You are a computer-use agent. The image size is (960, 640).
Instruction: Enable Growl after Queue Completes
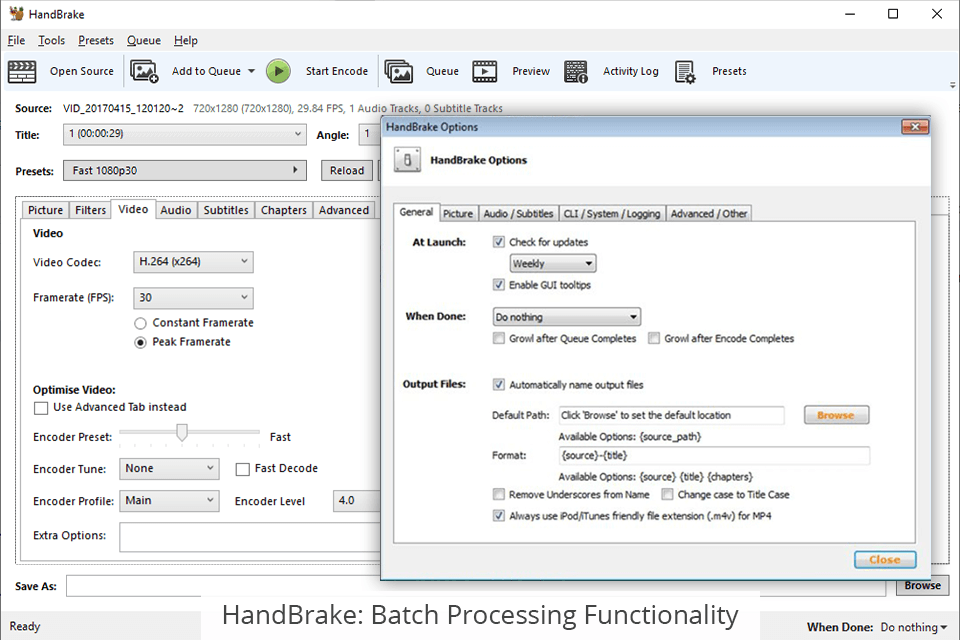pyautogui.click(x=499, y=338)
